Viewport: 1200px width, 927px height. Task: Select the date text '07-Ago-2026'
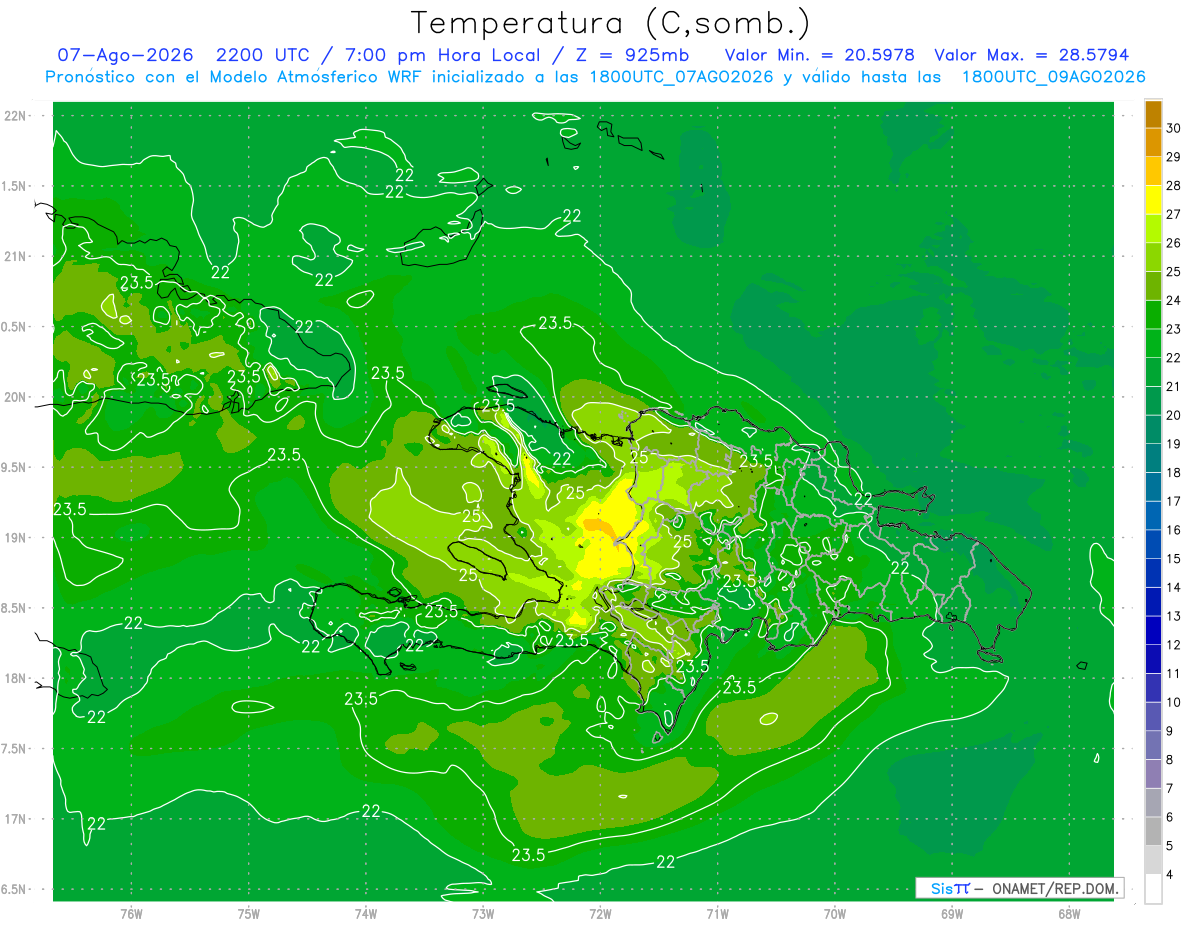point(125,55)
